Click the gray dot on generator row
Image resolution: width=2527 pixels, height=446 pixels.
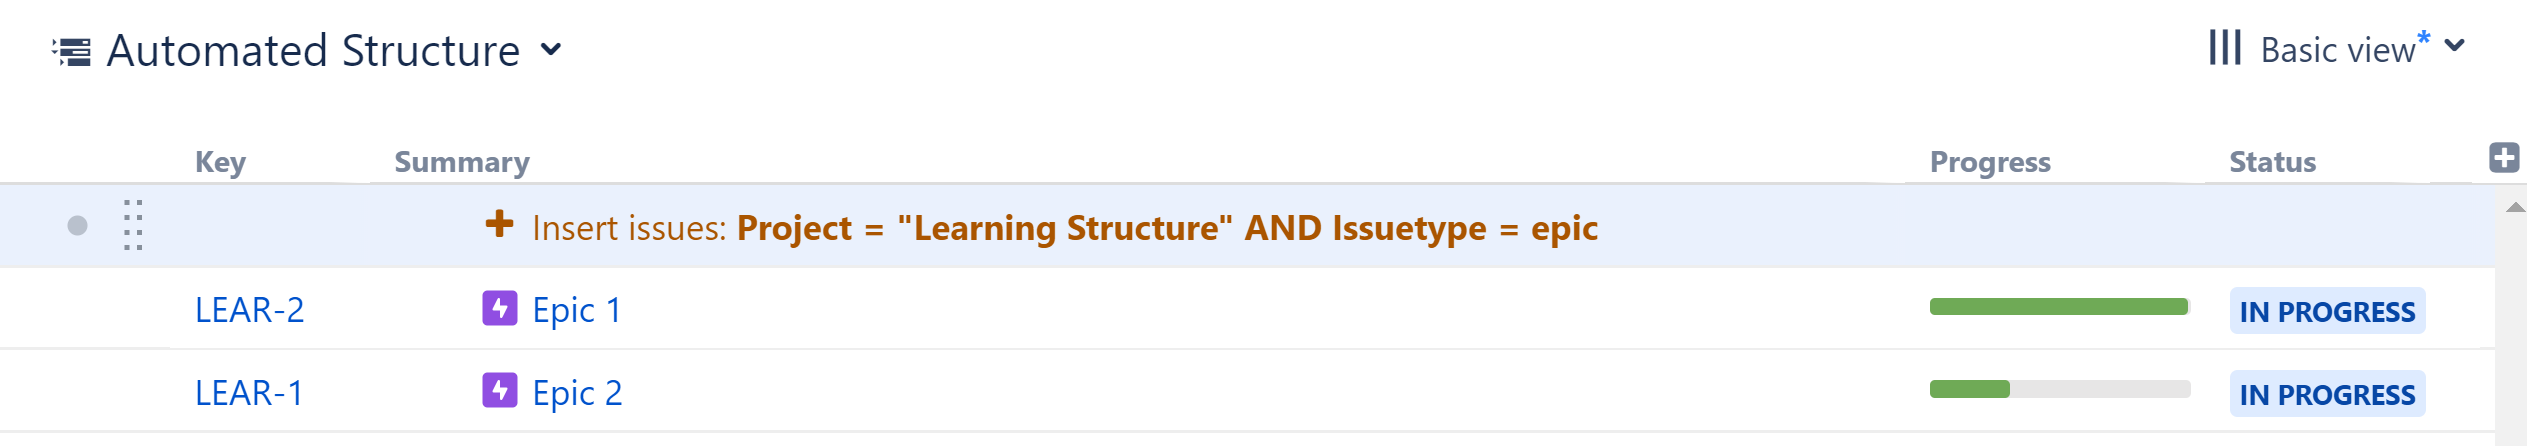pyautogui.click(x=77, y=226)
